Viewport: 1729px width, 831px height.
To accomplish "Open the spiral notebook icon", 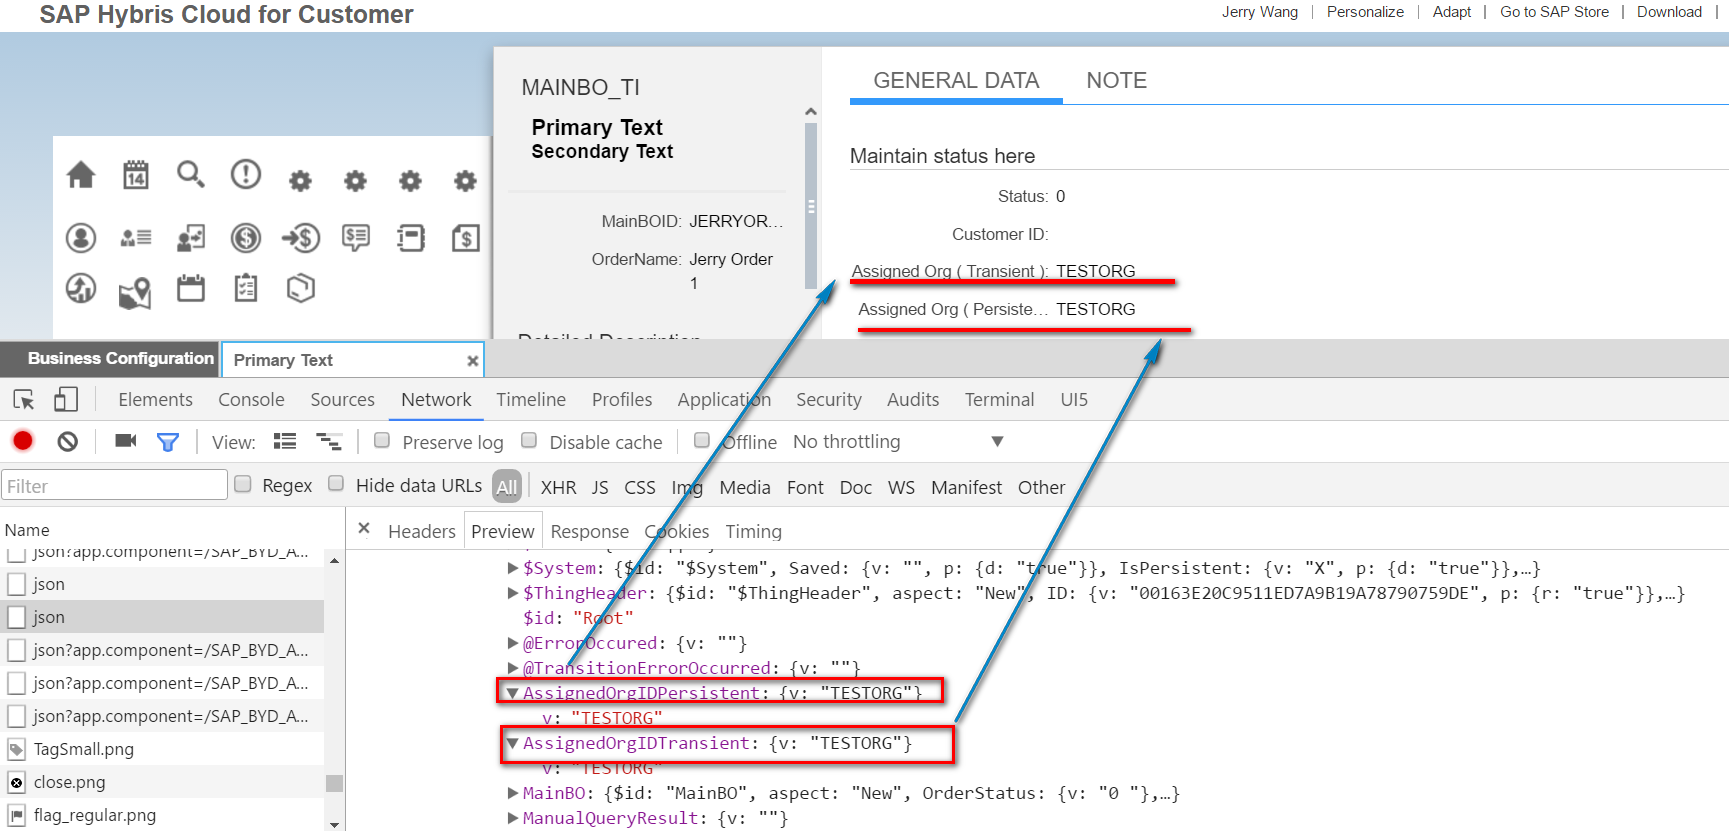I will [410, 238].
